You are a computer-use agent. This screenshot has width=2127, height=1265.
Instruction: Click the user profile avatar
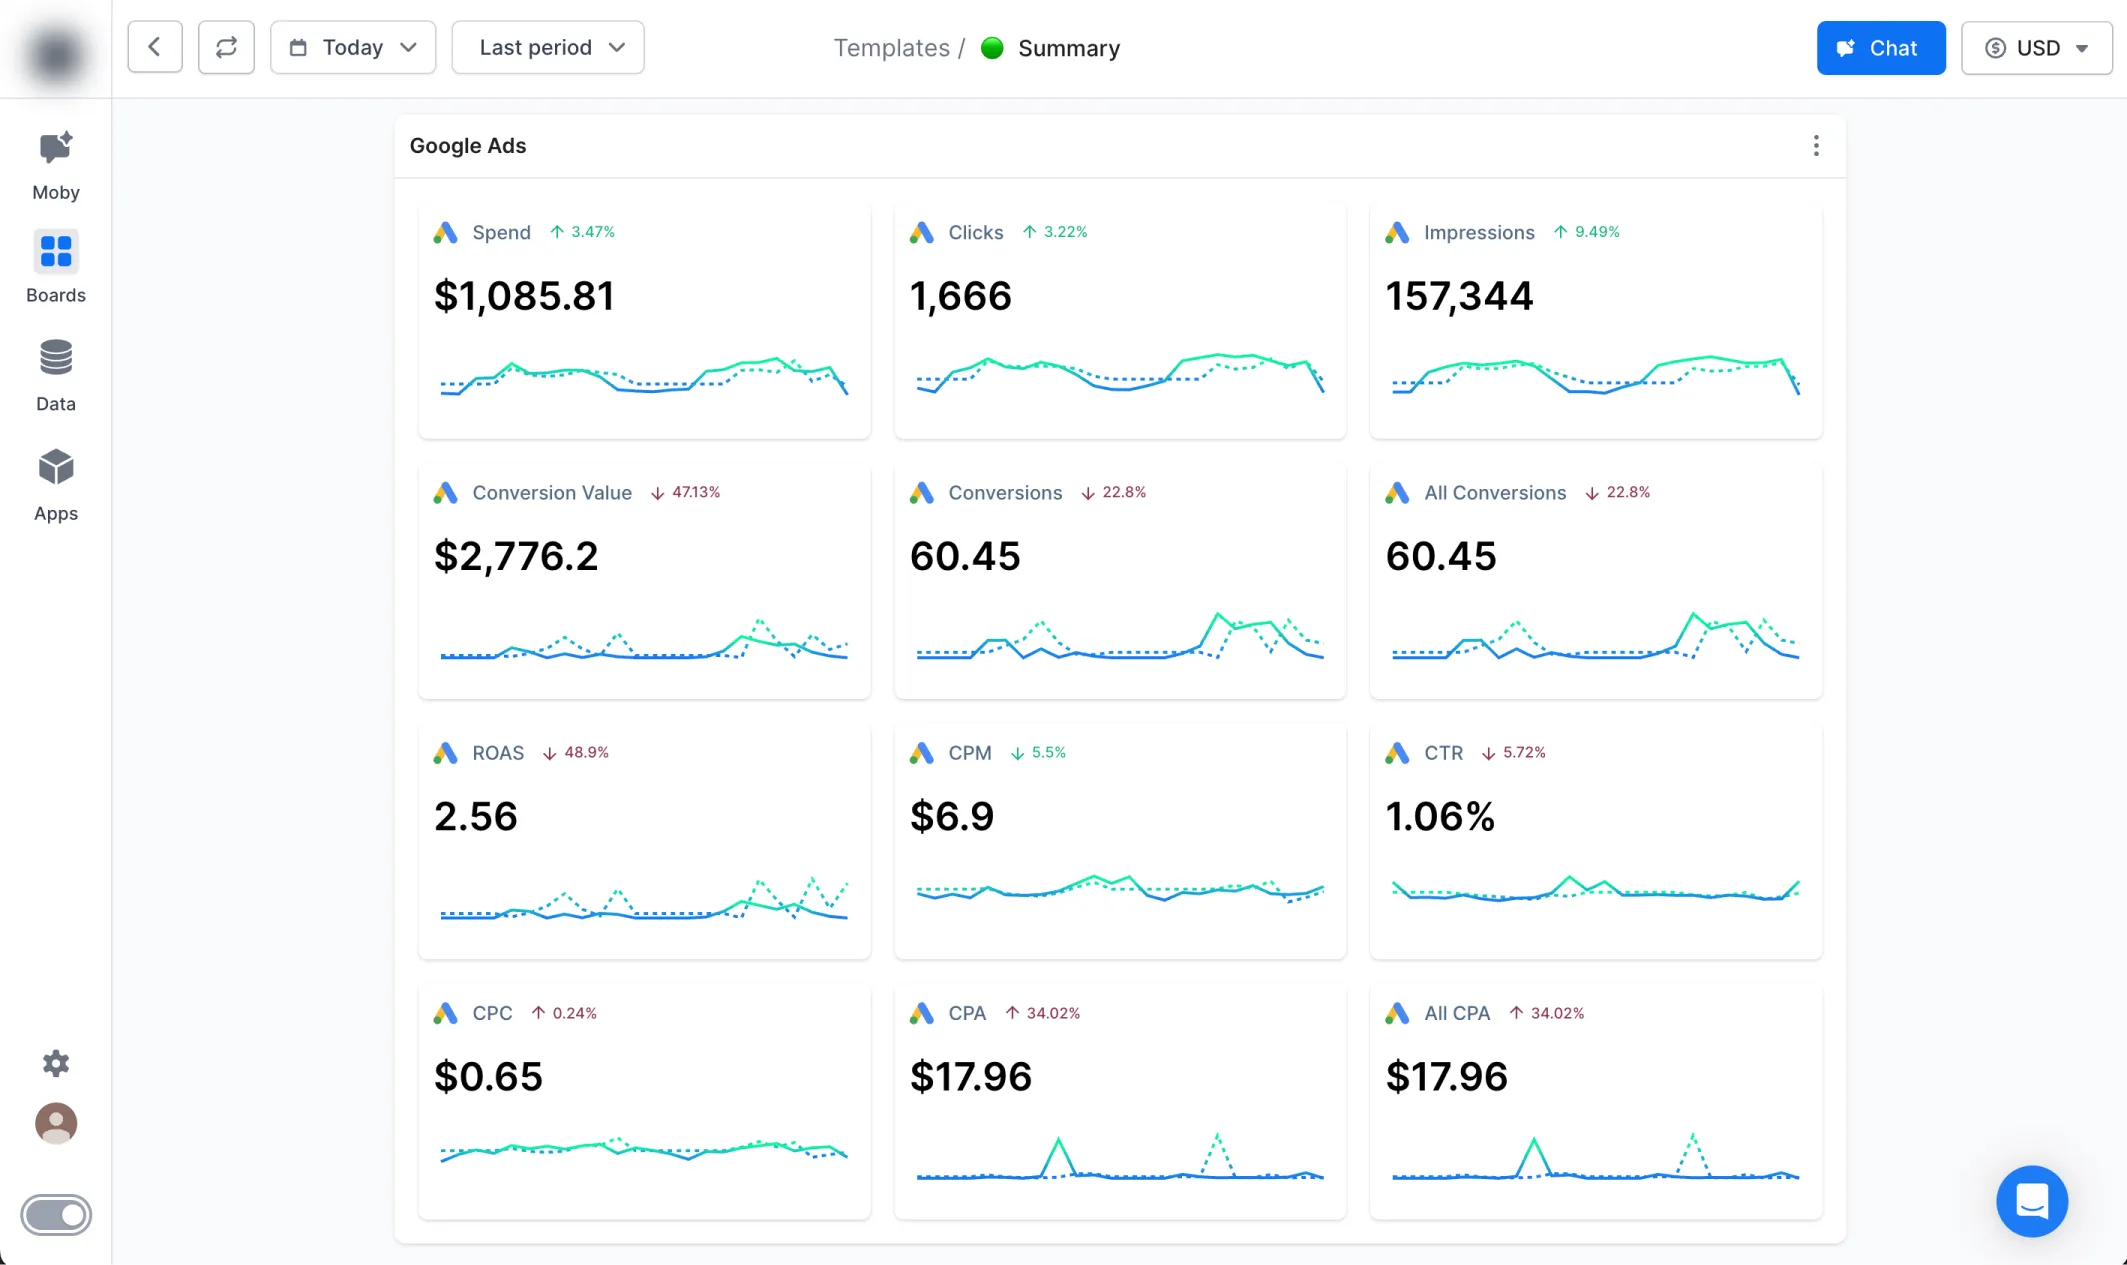click(x=56, y=1123)
